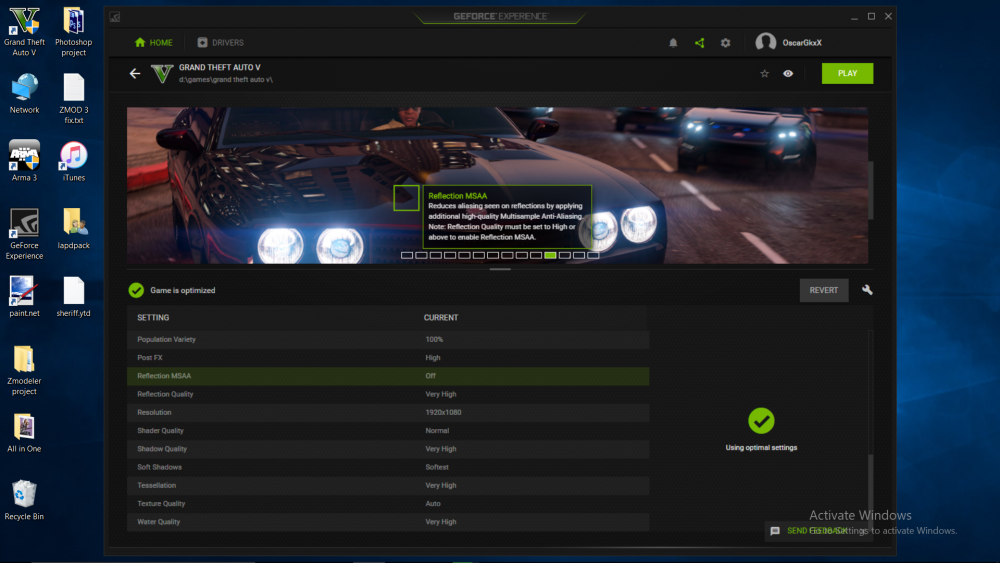
Task: Click the page scrollbar beside screenshot
Action: tap(871, 190)
